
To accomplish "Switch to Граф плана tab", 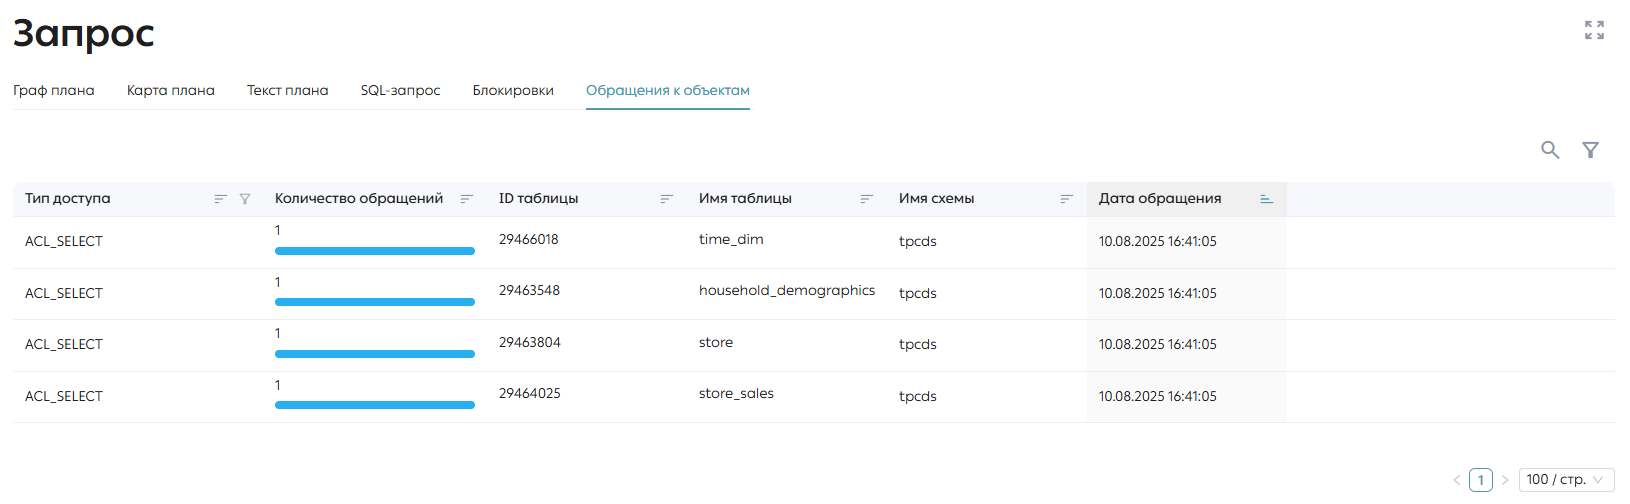I will point(54,90).
